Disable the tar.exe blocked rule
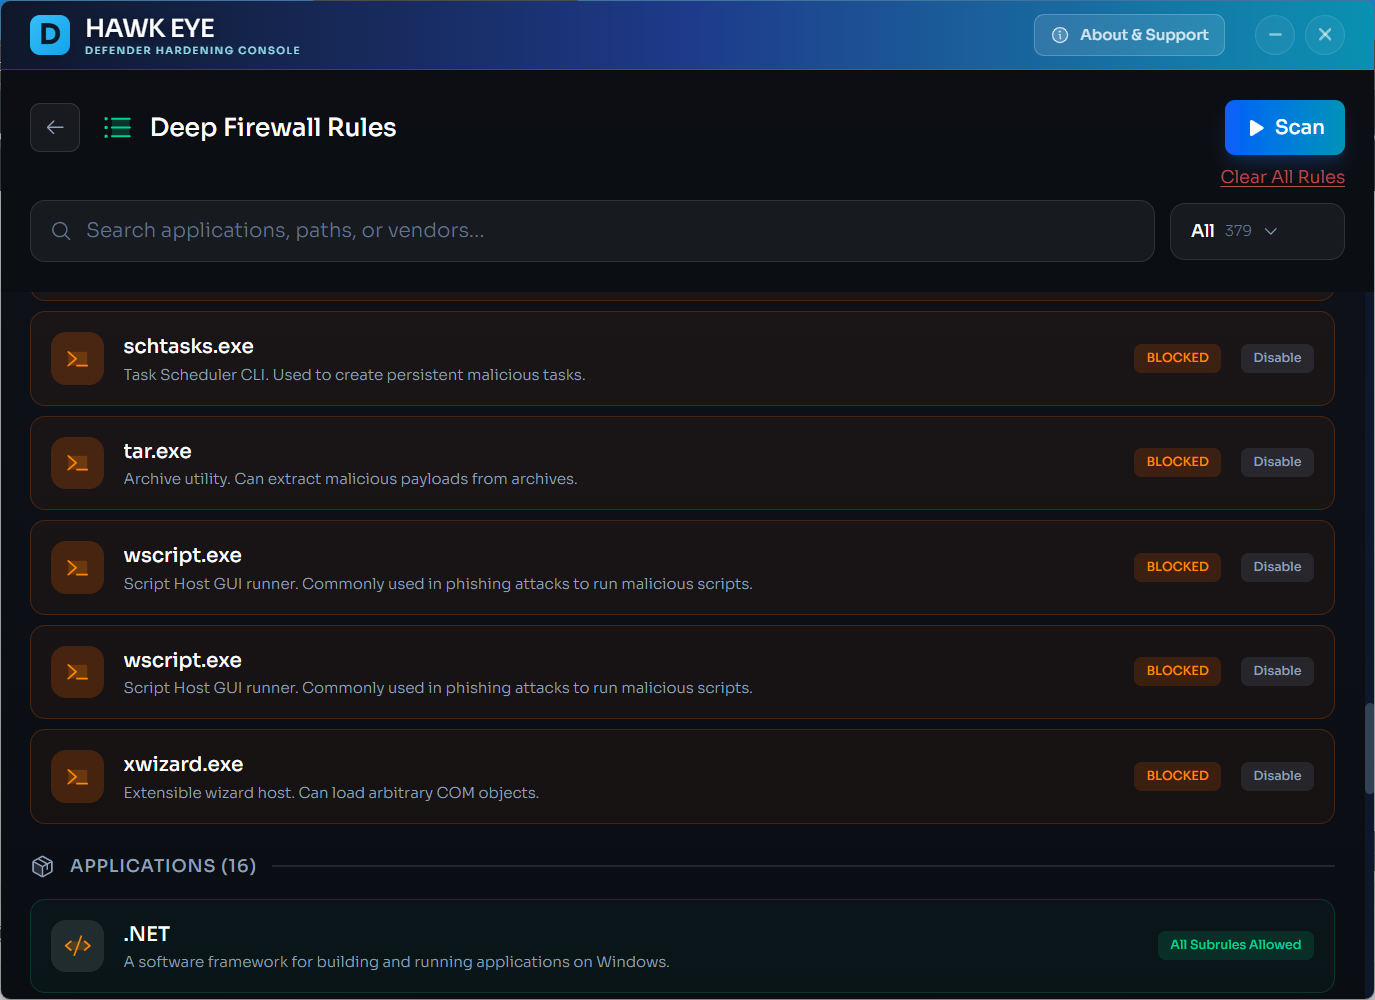The image size is (1375, 1000). pos(1277,462)
